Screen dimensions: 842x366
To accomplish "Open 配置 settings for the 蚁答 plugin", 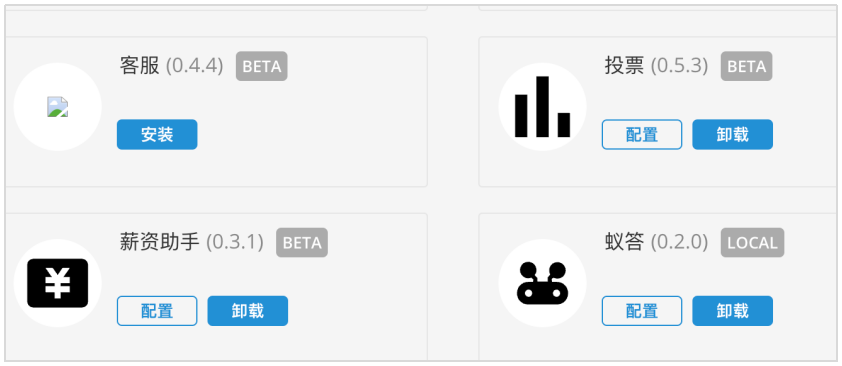I will point(642,311).
